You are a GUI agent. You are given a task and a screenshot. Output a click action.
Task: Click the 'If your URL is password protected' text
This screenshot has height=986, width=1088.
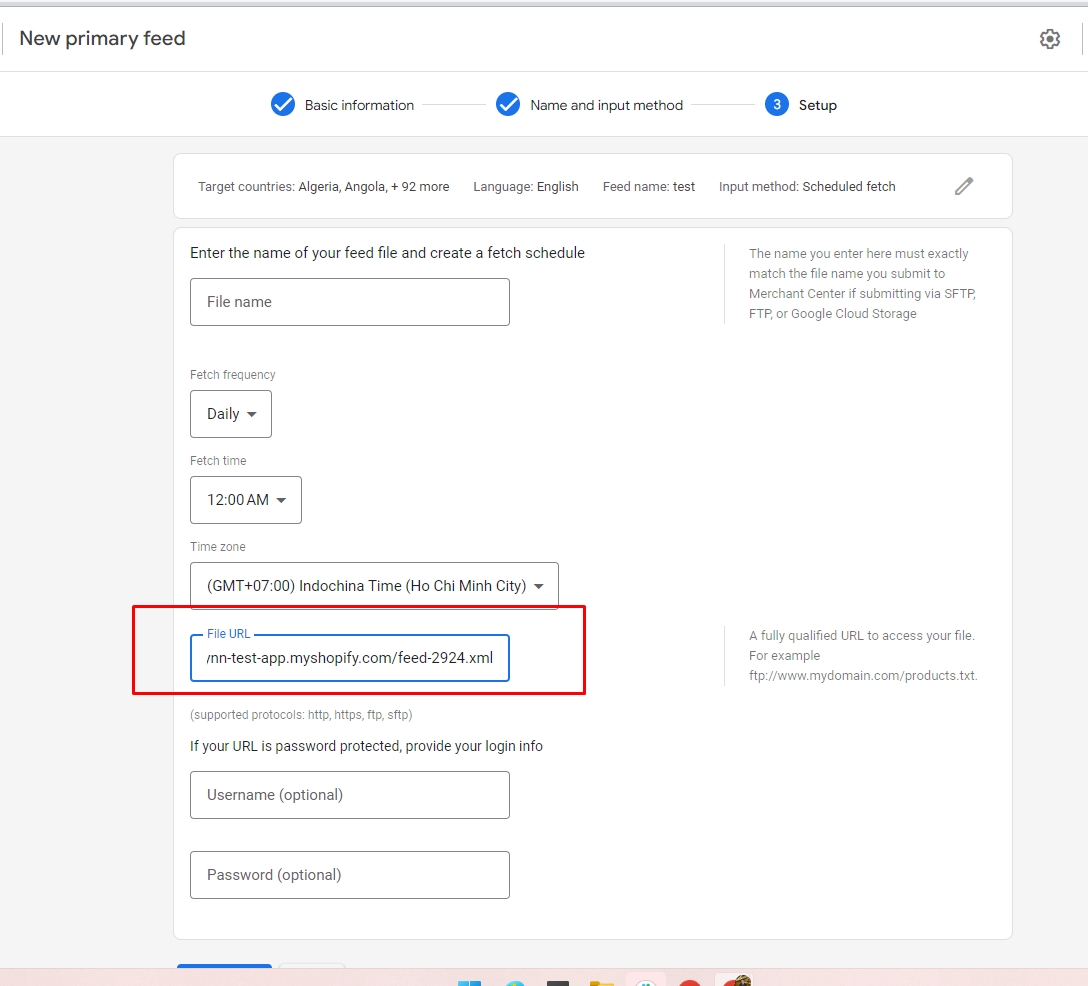366,746
